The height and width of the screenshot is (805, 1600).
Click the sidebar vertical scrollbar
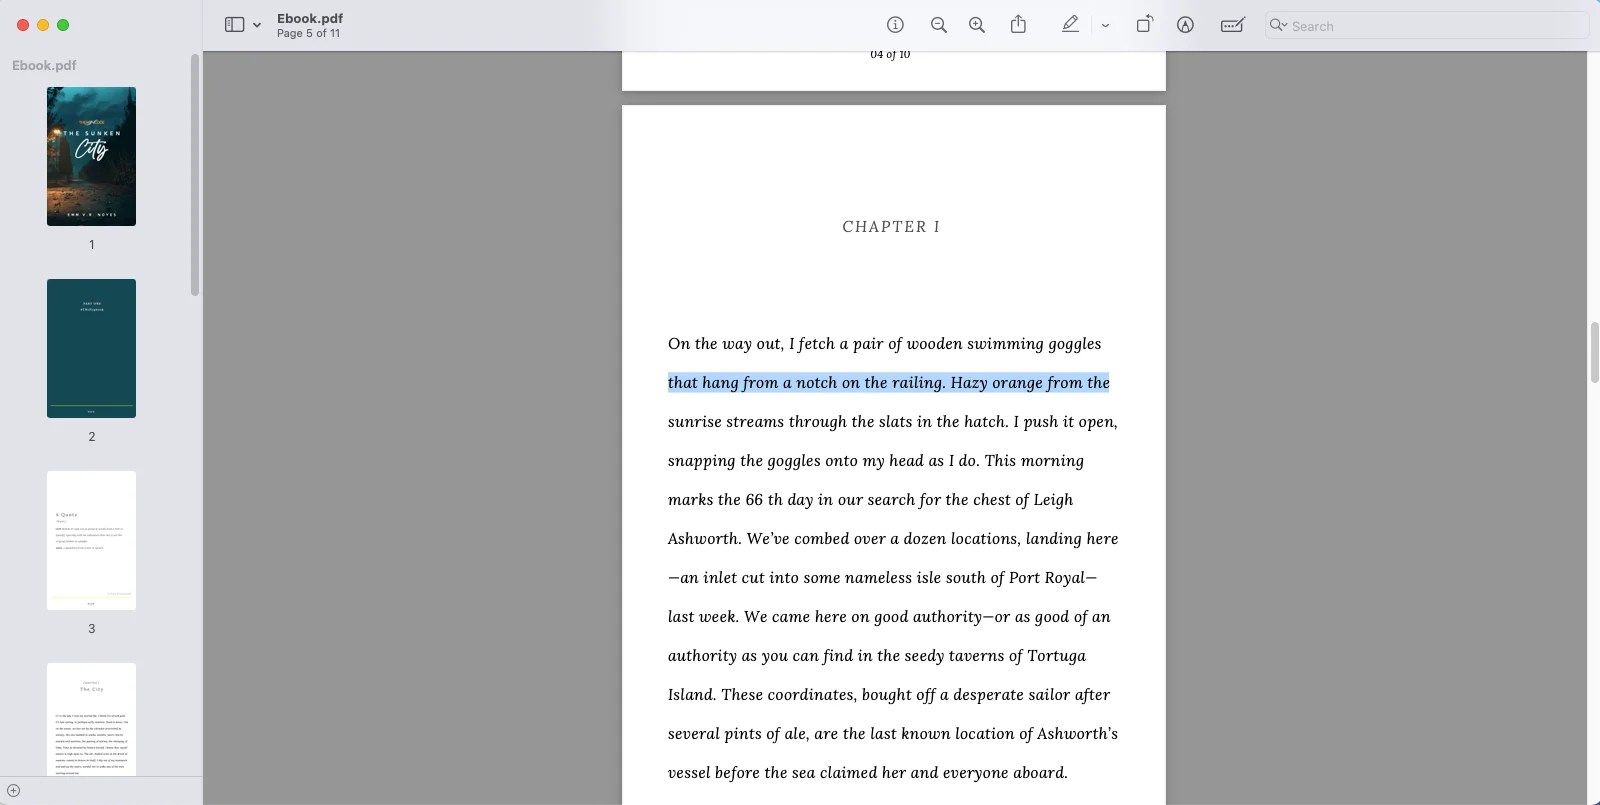(x=195, y=175)
